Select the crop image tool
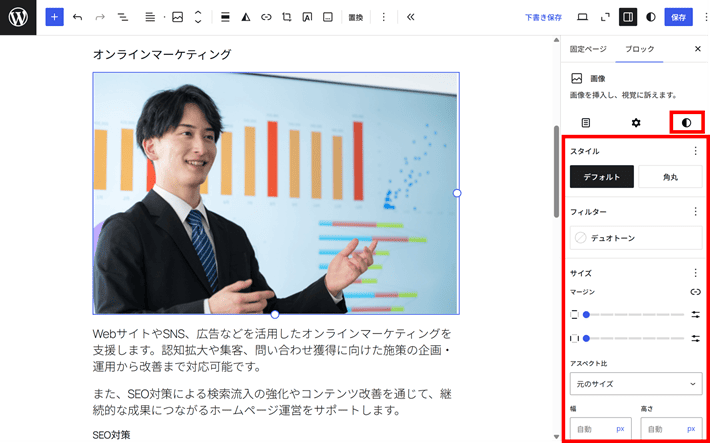Screen dimensions: 710x443 point(287,17)
